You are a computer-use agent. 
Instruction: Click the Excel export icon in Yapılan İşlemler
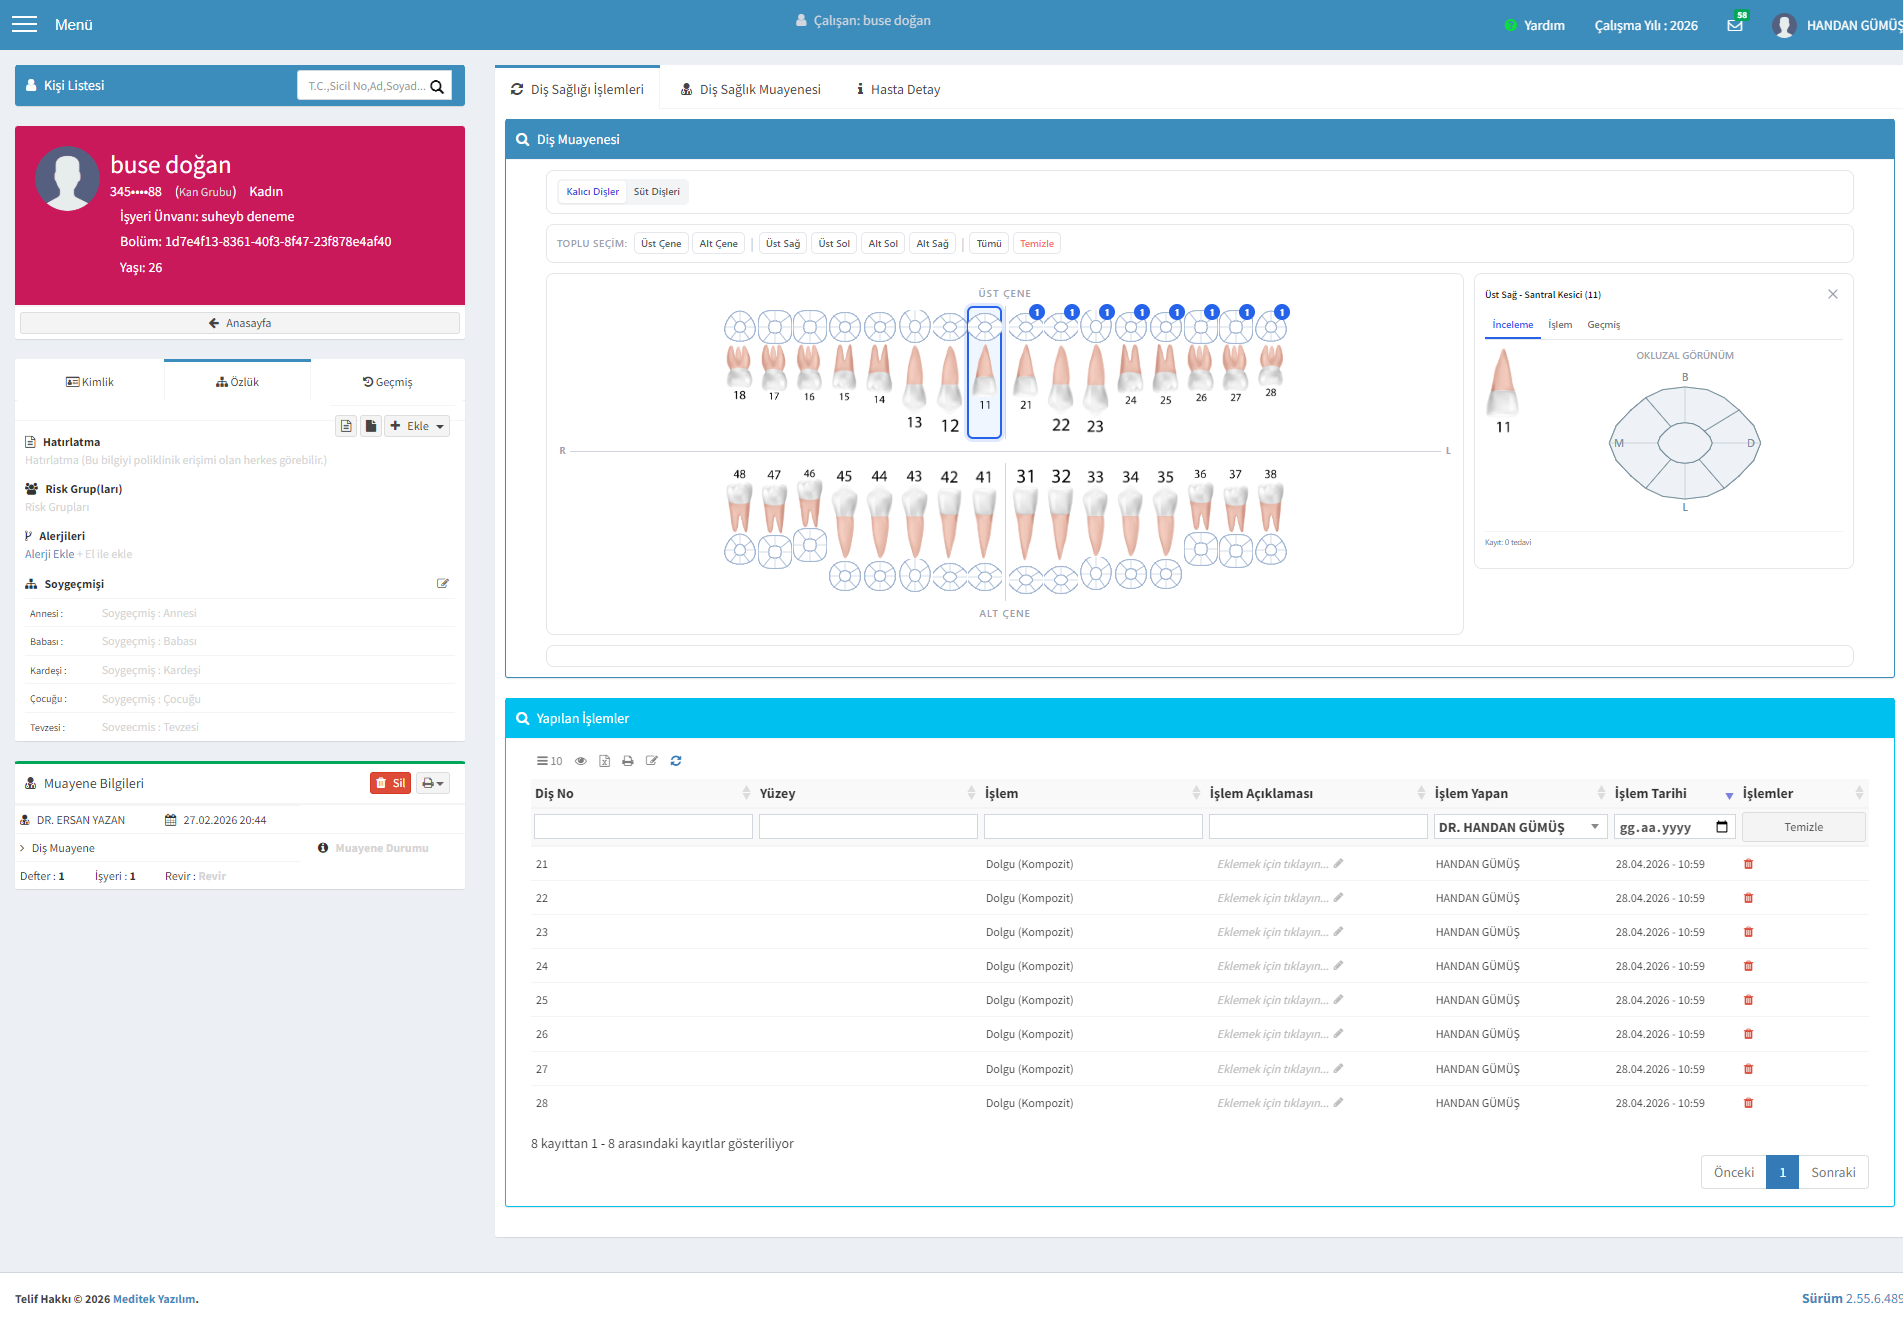click(x=604, y=761)
